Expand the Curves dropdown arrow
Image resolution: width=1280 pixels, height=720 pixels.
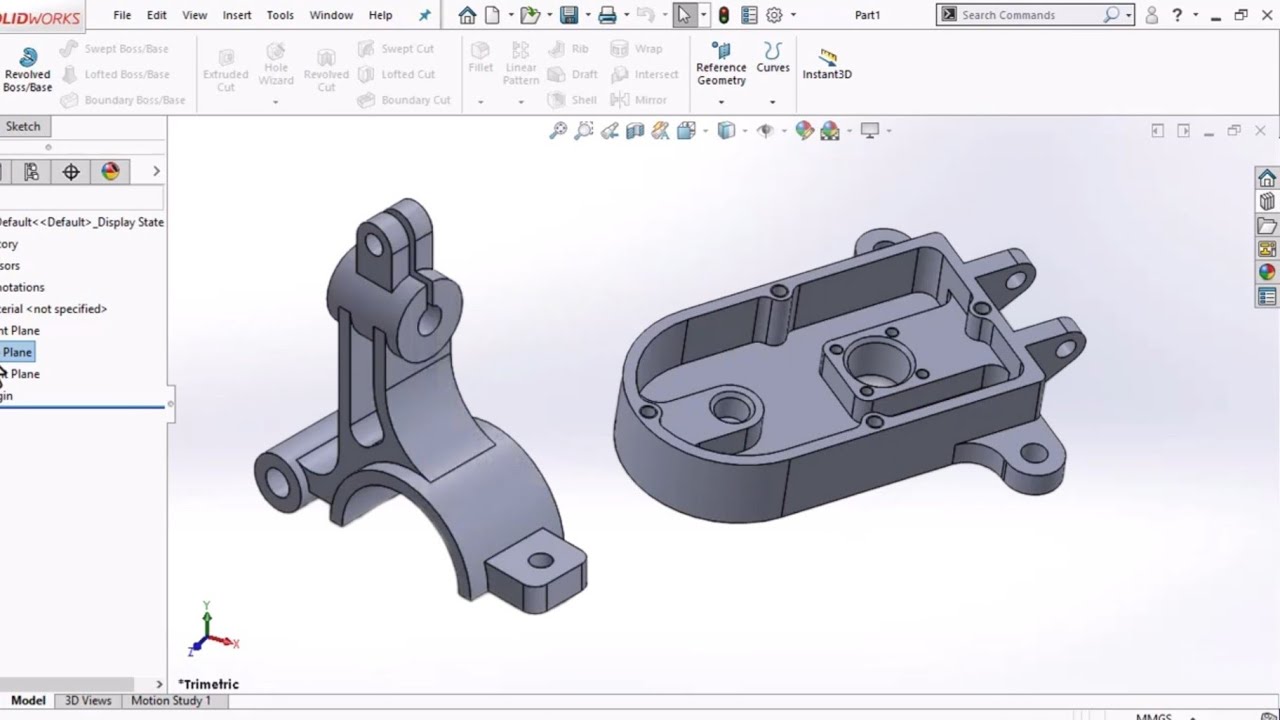pyautogui.click(x=772, y=101)
